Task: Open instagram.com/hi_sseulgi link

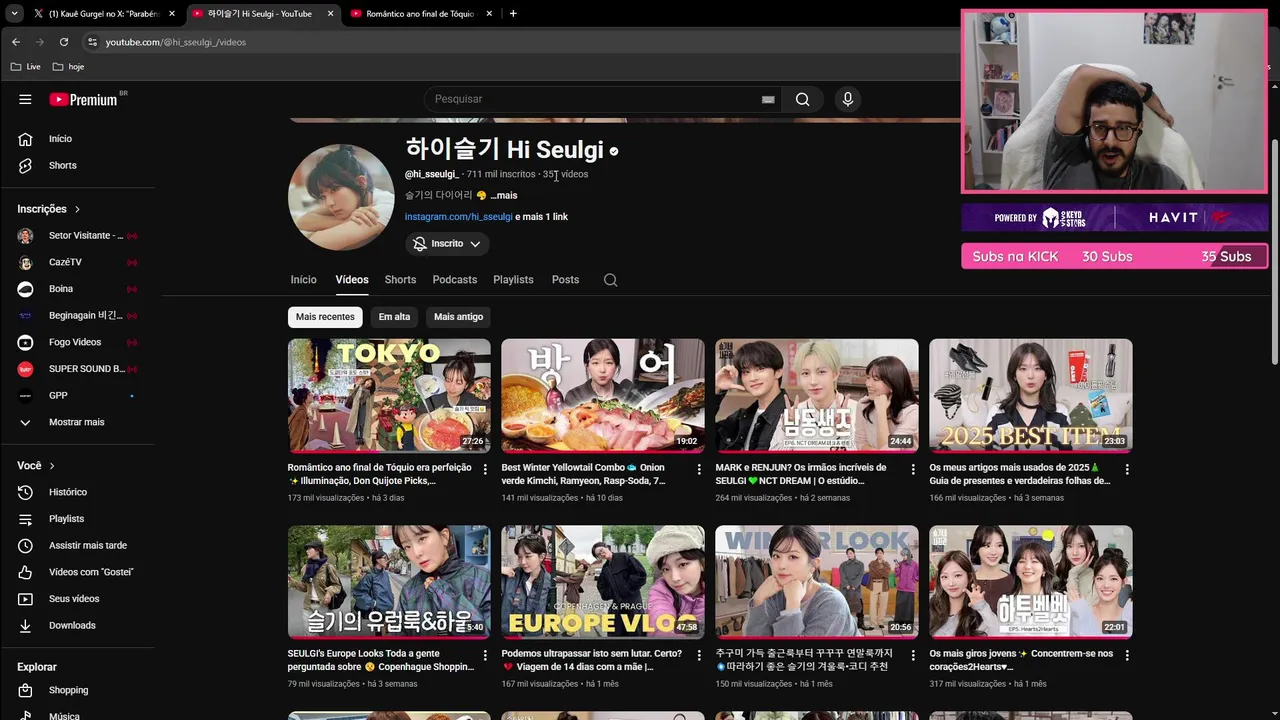Action: click(x=458, y=217)
